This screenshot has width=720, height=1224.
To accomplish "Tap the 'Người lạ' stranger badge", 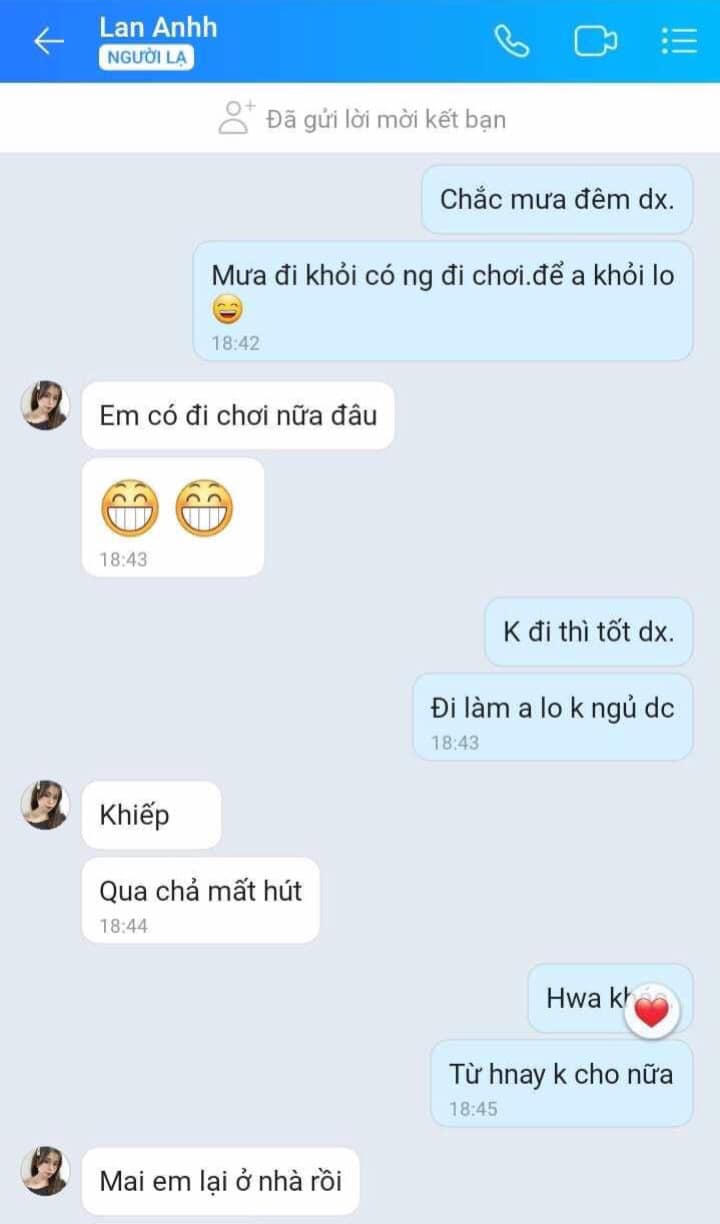I will (x=146, y=59).
